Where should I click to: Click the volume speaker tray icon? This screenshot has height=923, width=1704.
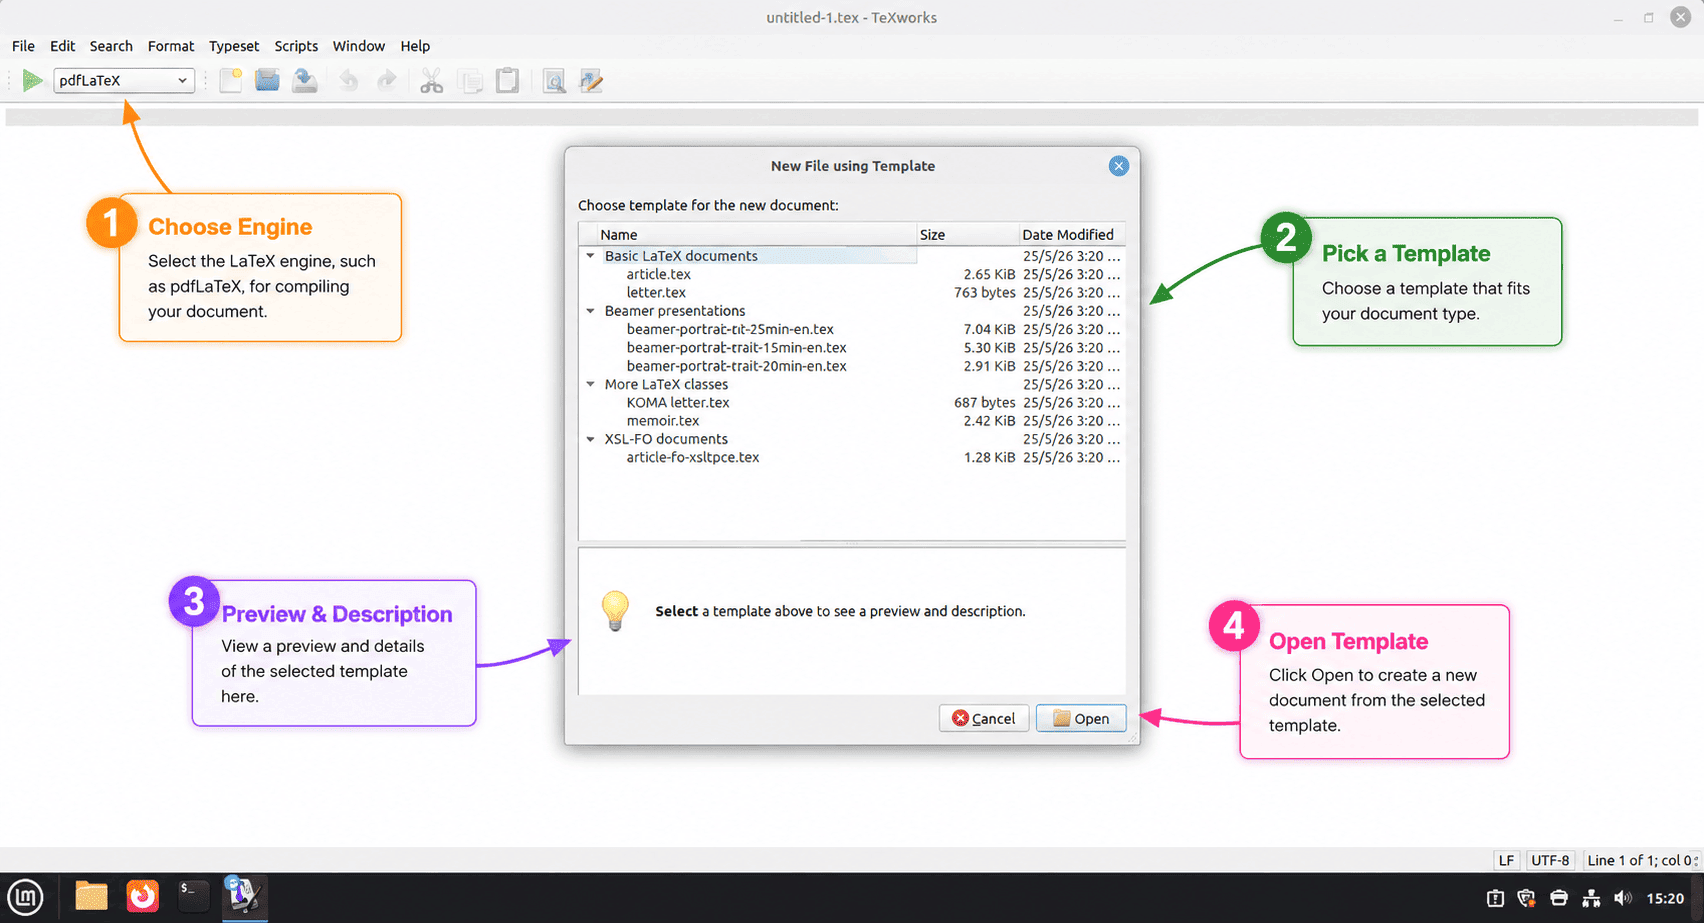pos(1623,898)
